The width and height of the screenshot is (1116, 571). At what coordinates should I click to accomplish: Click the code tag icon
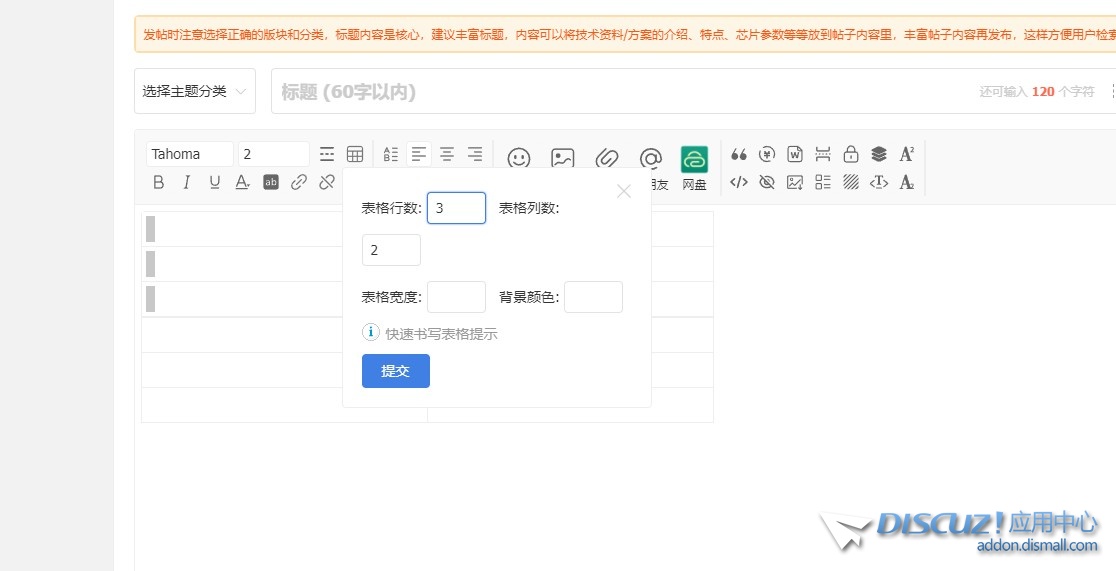739,182
